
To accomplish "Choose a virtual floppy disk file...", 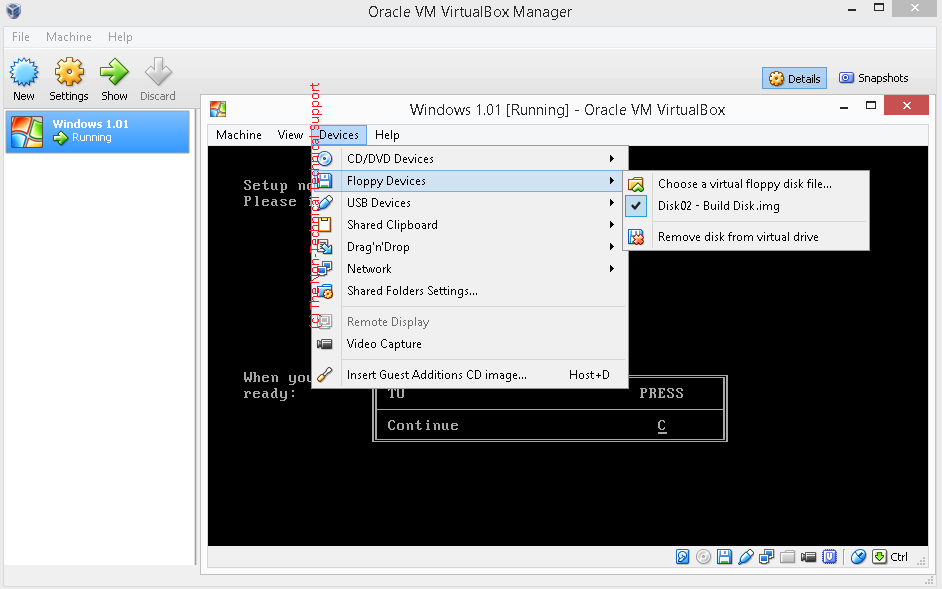I will (x=747, y=184).
